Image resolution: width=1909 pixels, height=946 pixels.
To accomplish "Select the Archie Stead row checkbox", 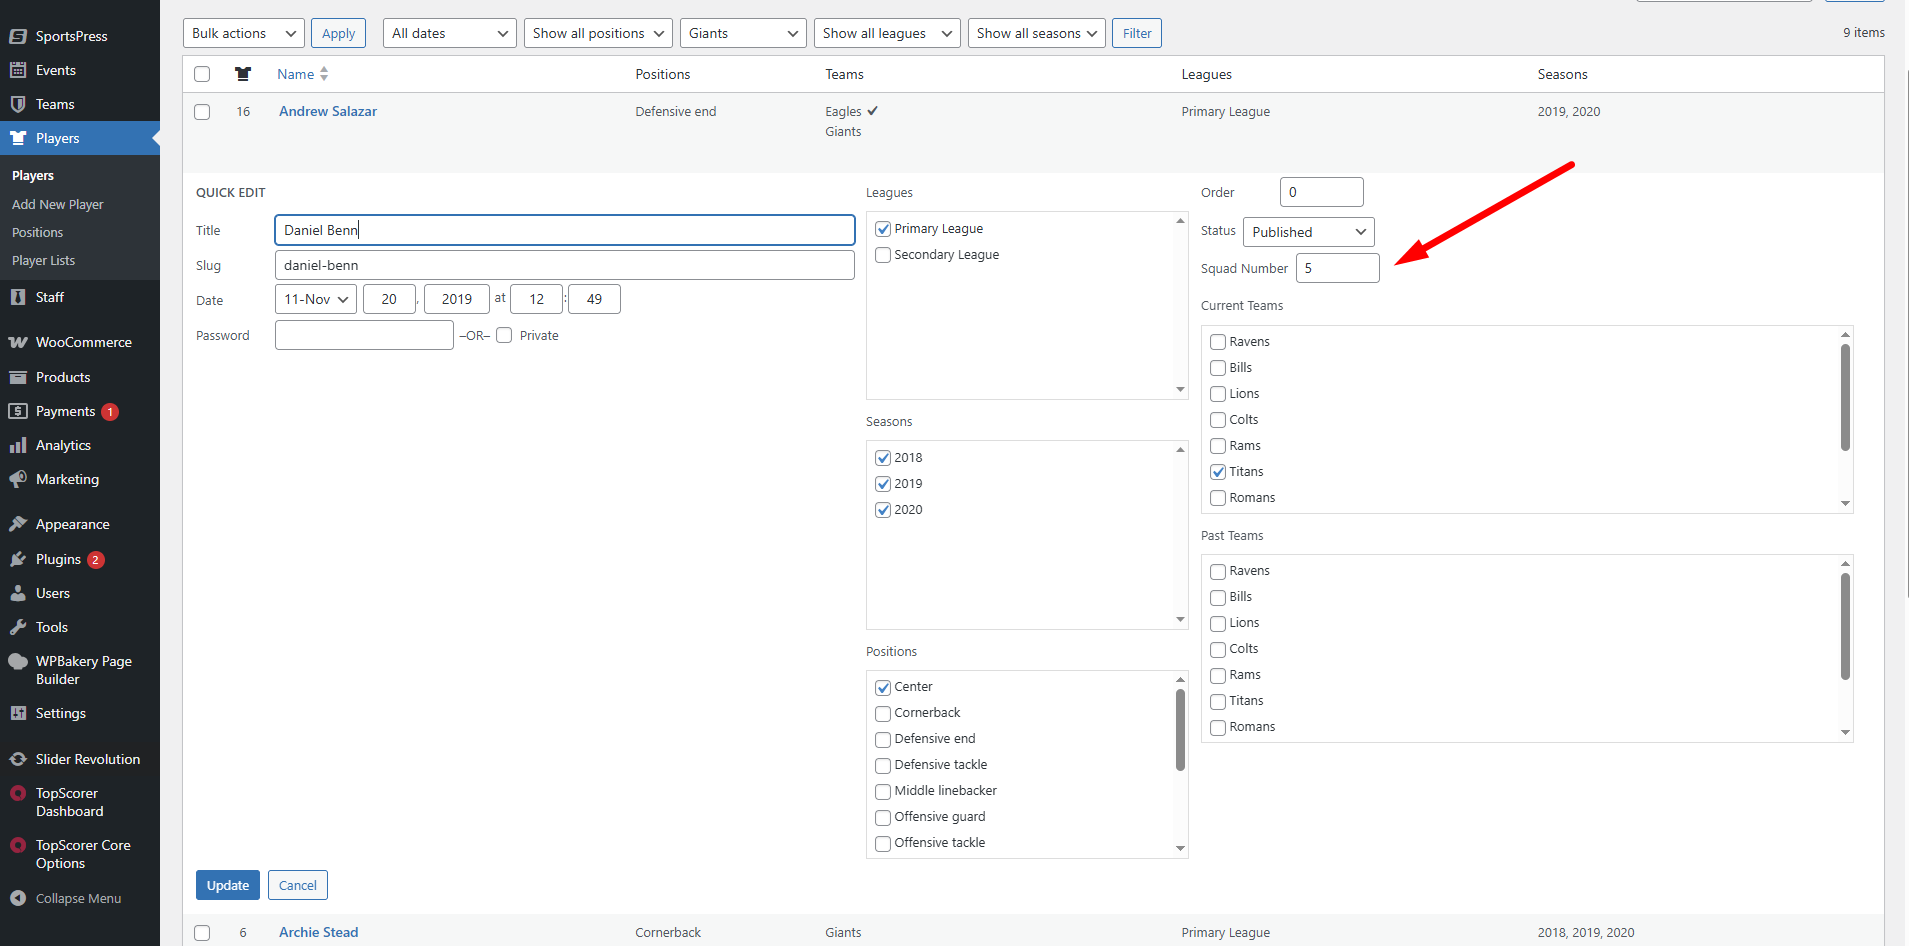I will (x=202, y=933).
